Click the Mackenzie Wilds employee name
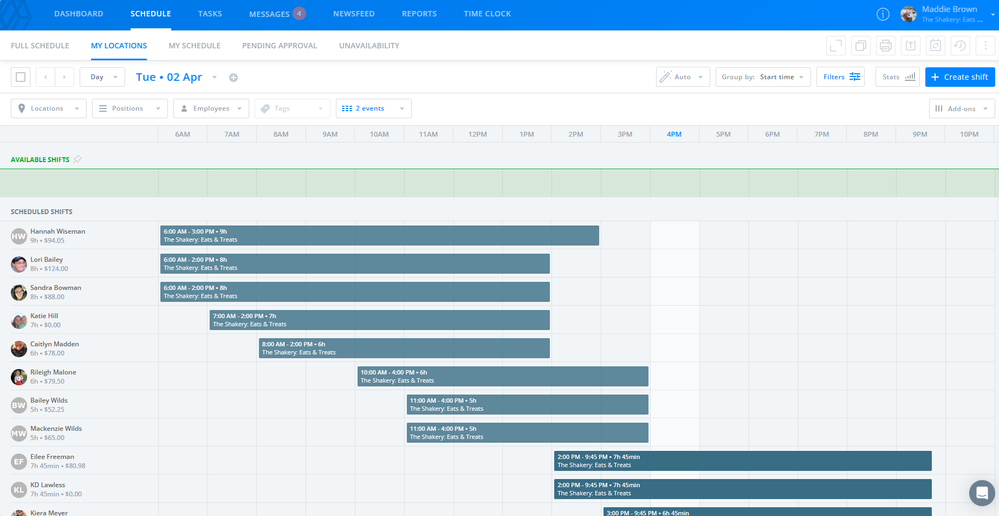This screenshot has height=516, width=999. pos(57,429)
